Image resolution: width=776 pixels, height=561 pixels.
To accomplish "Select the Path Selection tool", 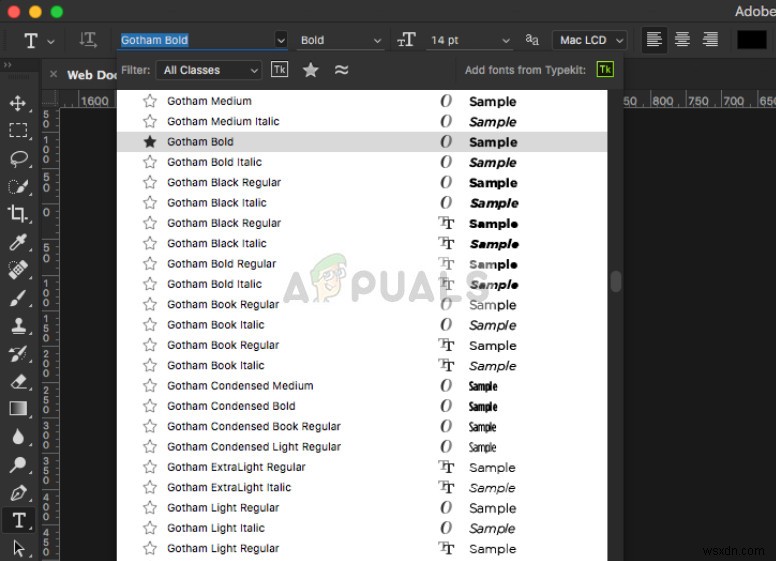I will coord(18,548).
